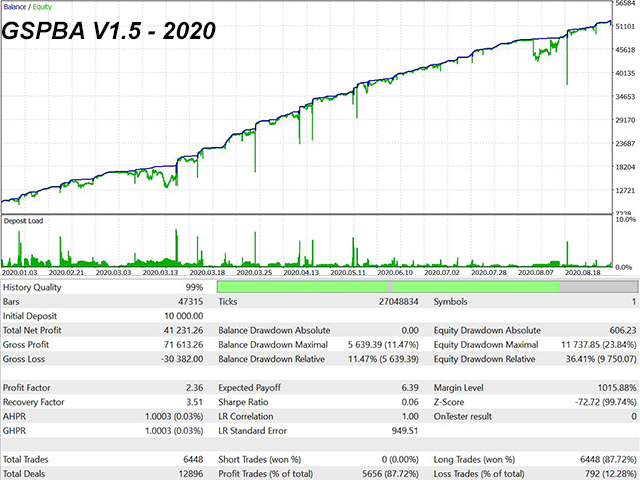Select the Z-Score value -72.72 (99.74%)
640x480 pixels.
coord(606,402)
